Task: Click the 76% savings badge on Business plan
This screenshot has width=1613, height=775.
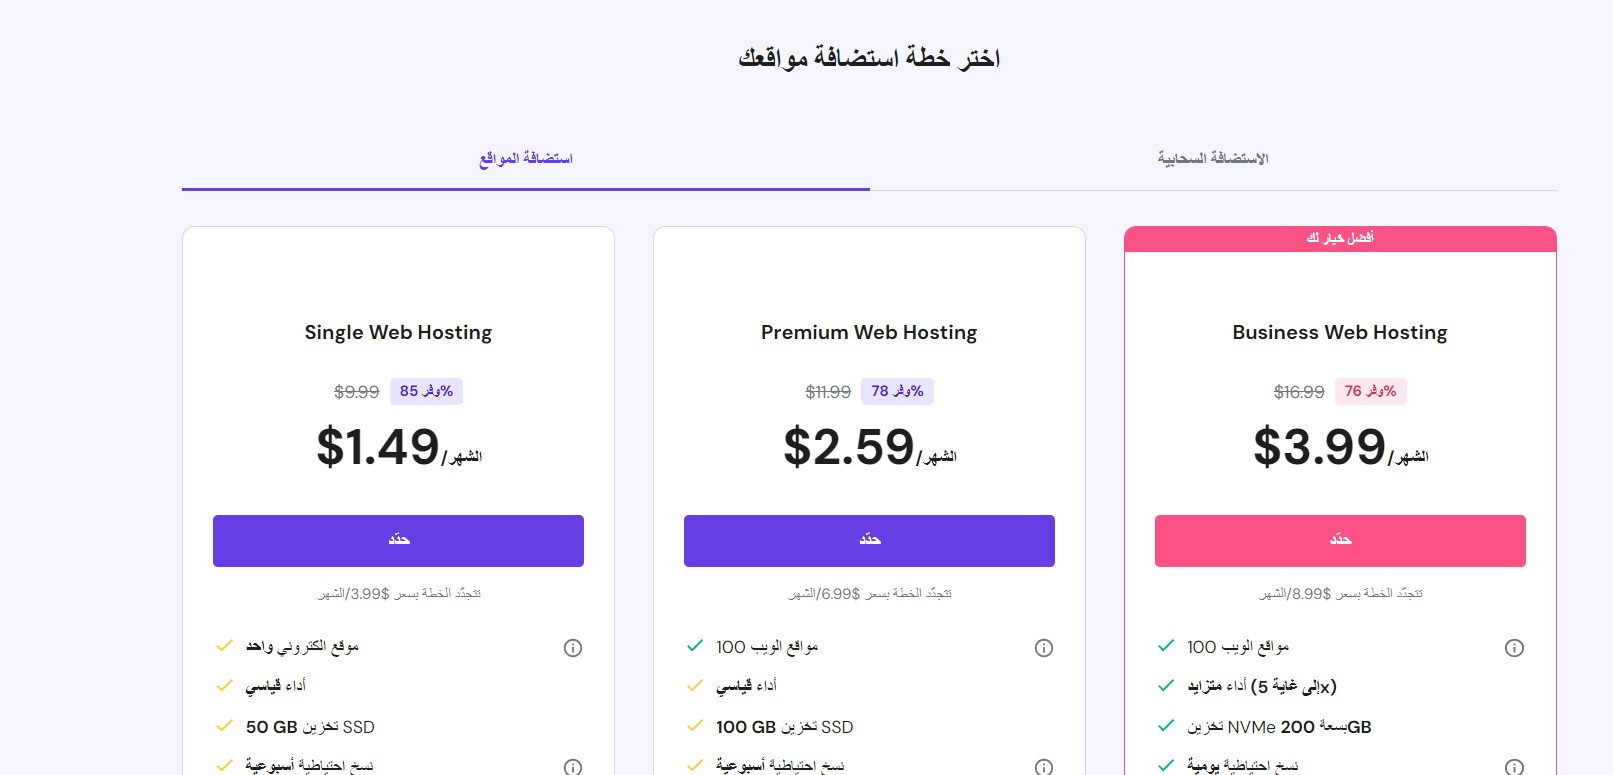Action: coord(1370,391)
